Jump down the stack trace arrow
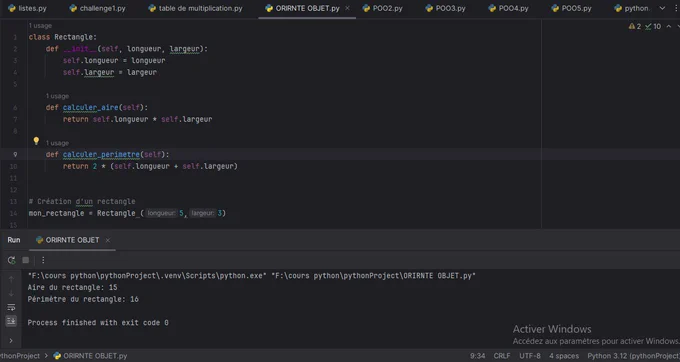Viewport: 680px width, 362px height. tap(11, 294)
